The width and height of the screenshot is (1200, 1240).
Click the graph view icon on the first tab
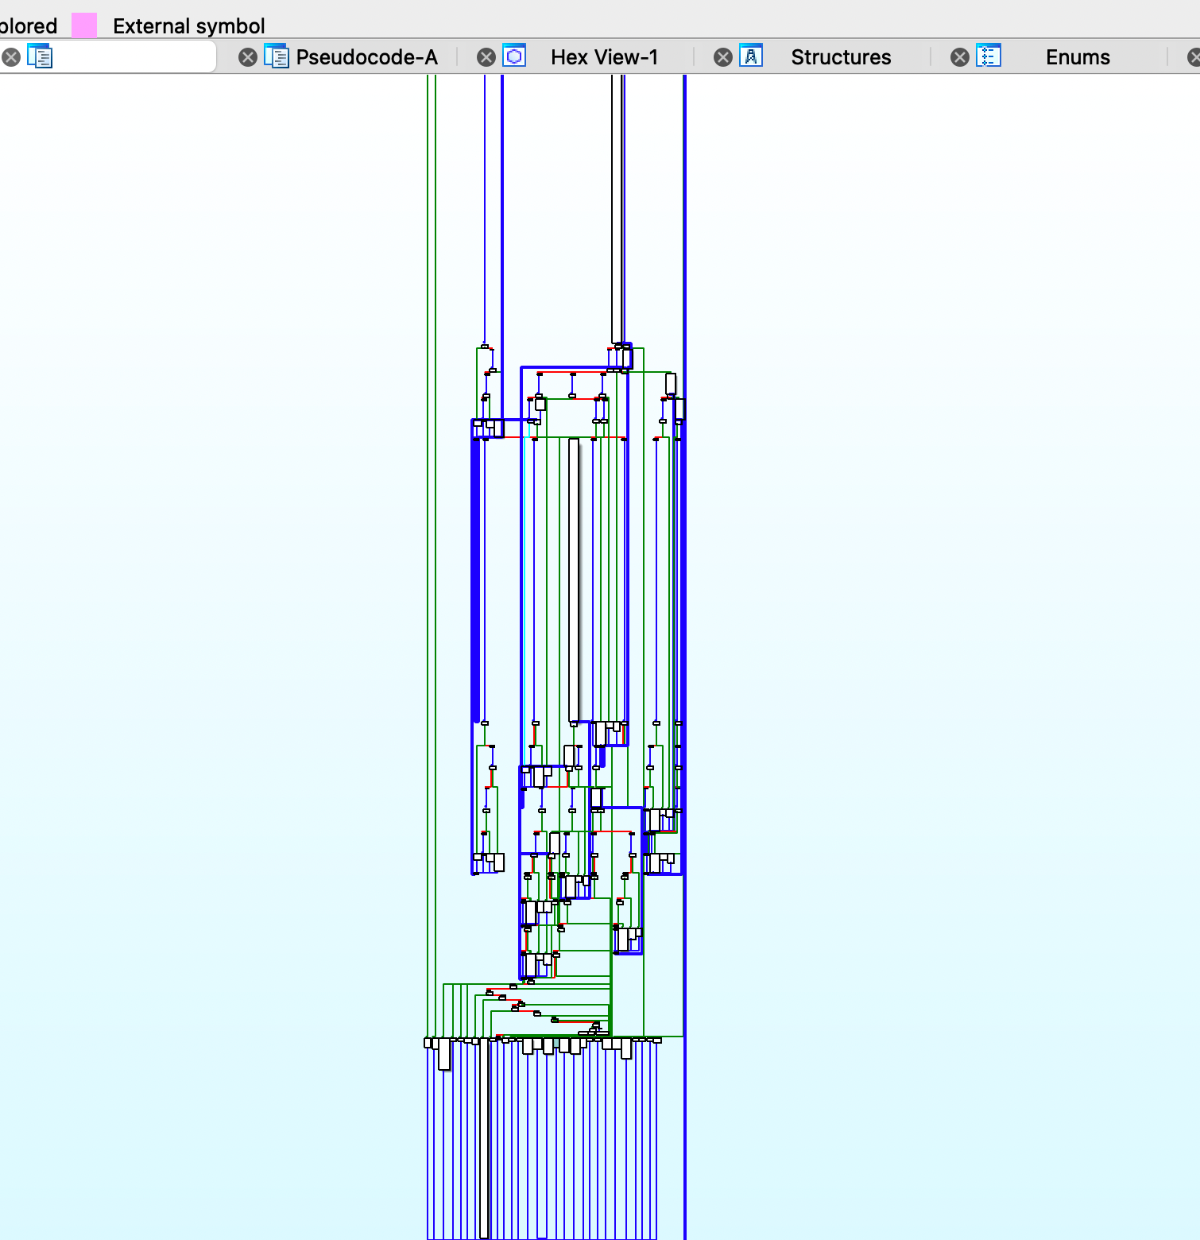coord(40,57)
